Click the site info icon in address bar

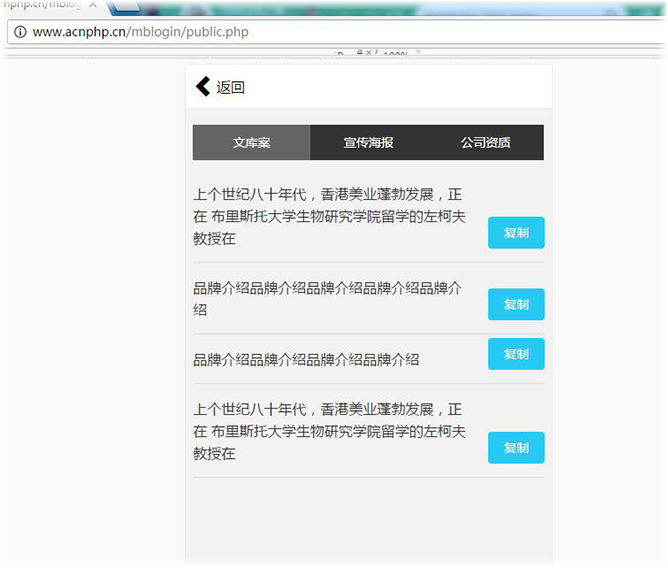19,32
